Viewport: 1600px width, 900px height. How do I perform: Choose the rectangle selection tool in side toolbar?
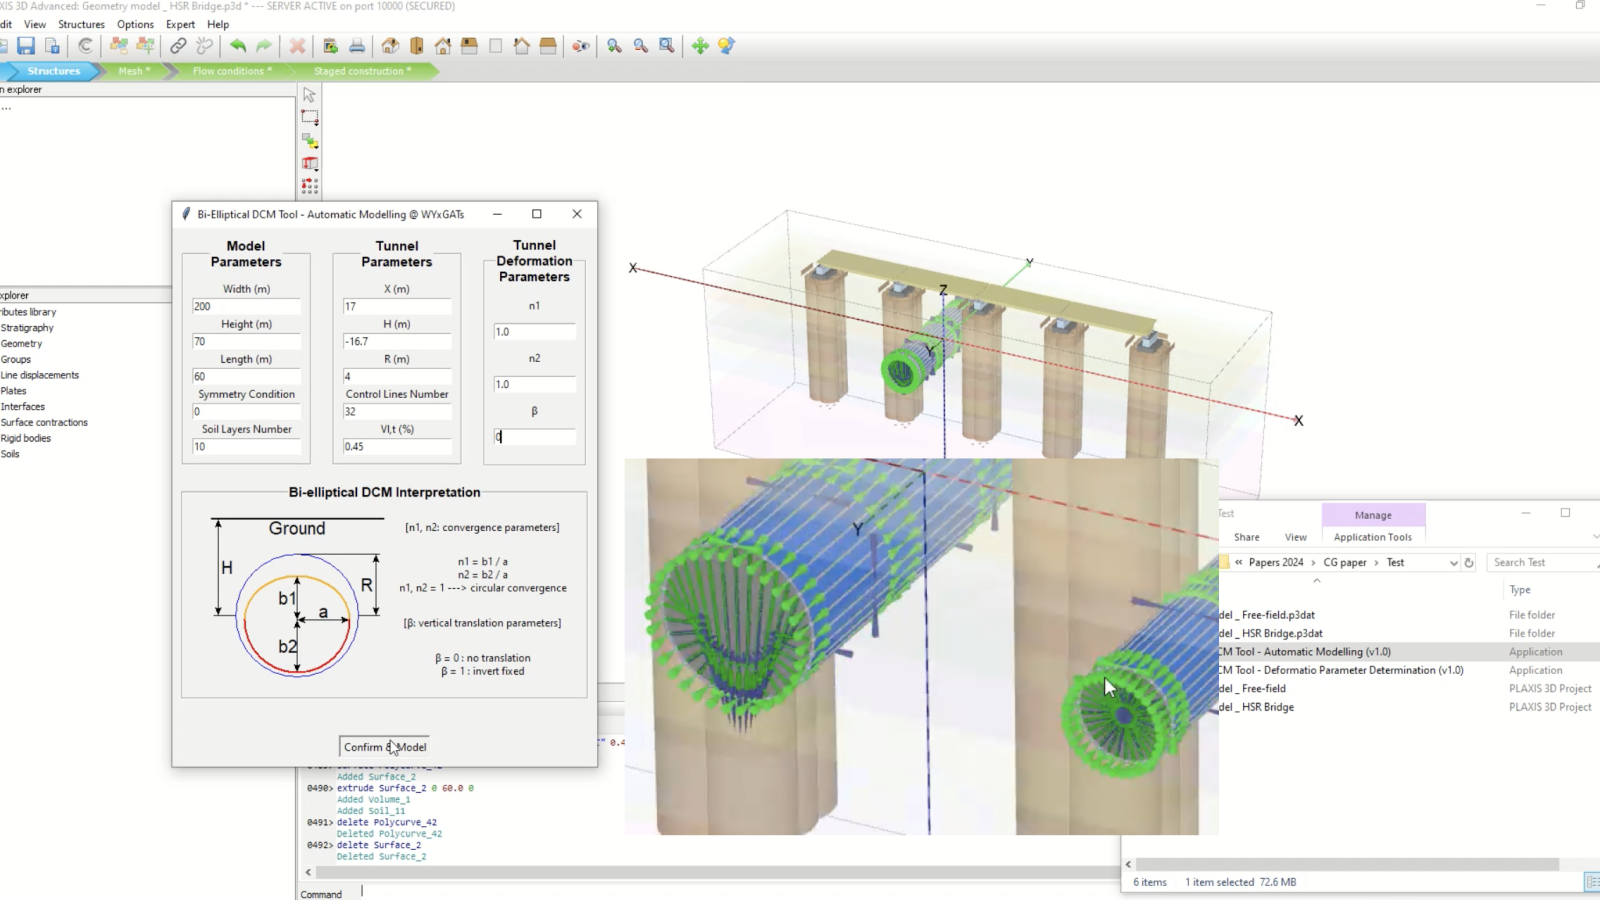(x=310, y=118)
